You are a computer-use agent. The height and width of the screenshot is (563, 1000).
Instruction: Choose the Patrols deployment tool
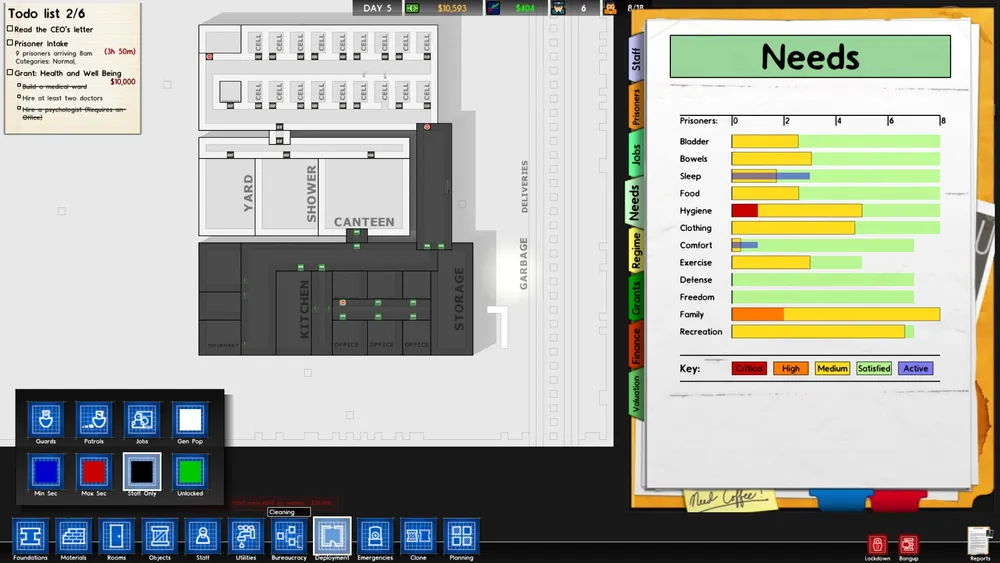tap(94, 420)
